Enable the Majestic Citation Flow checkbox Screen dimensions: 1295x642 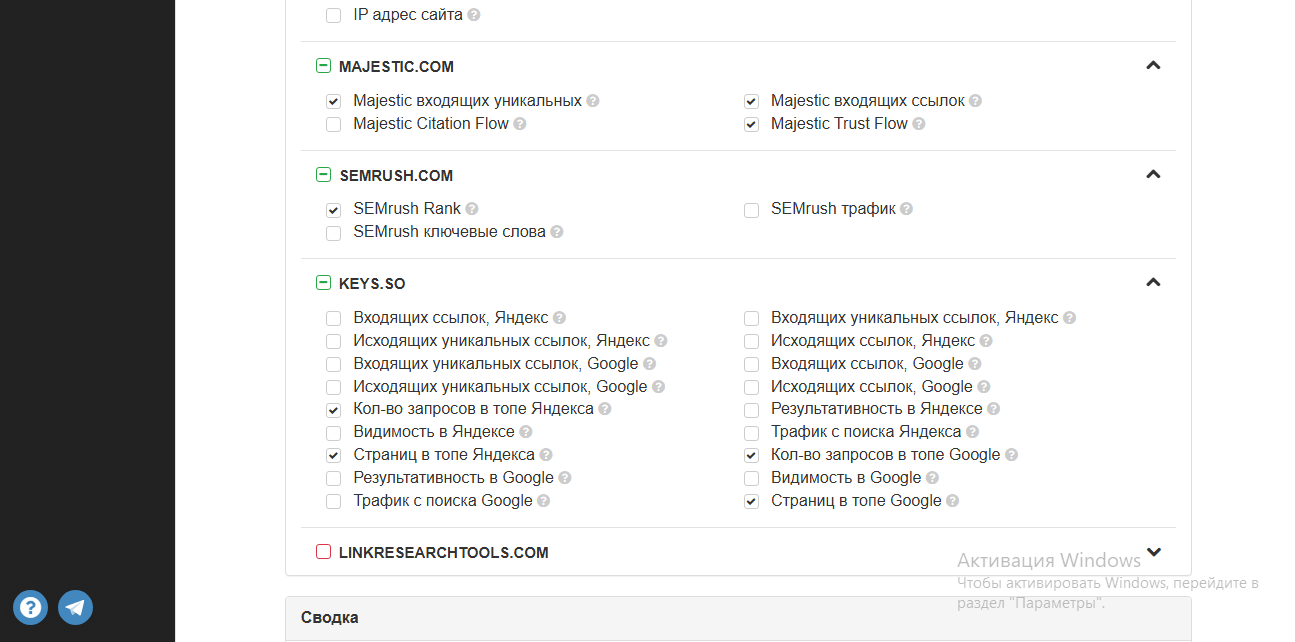(333, 124)
